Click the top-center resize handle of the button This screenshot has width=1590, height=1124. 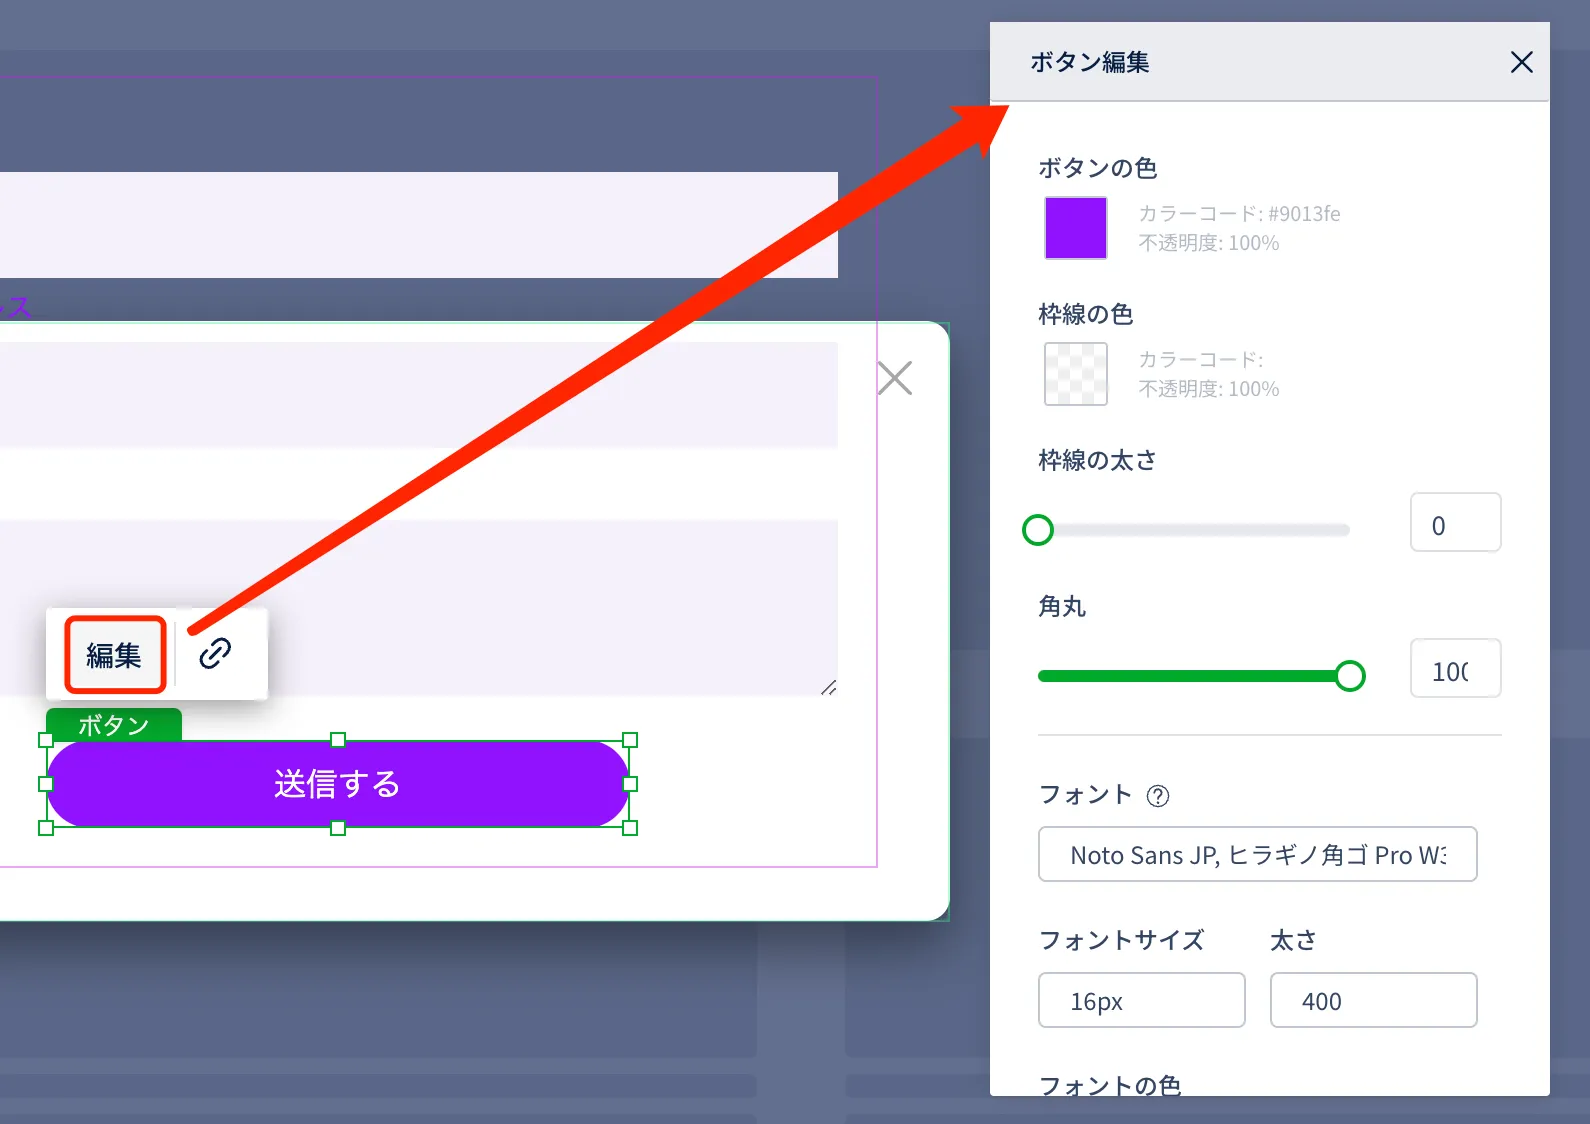pyautogui.click(x=338, y=740)
